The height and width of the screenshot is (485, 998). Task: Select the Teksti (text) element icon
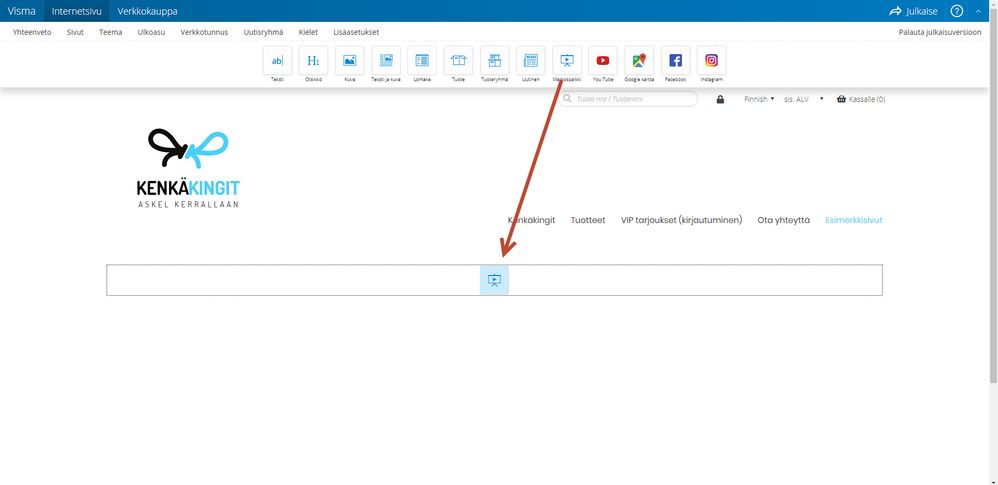tap(278, 60)
